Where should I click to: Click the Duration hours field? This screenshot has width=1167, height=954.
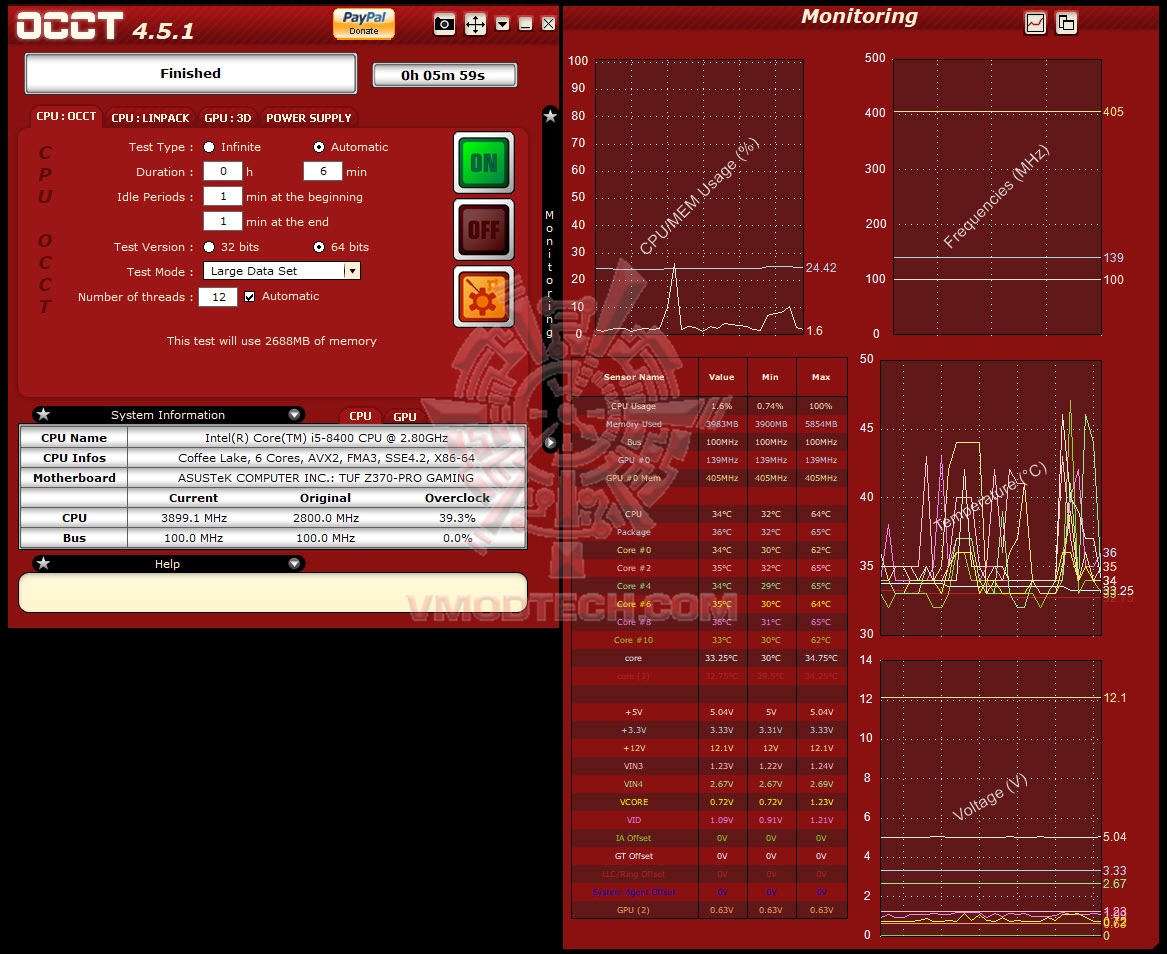coord(223,171)
